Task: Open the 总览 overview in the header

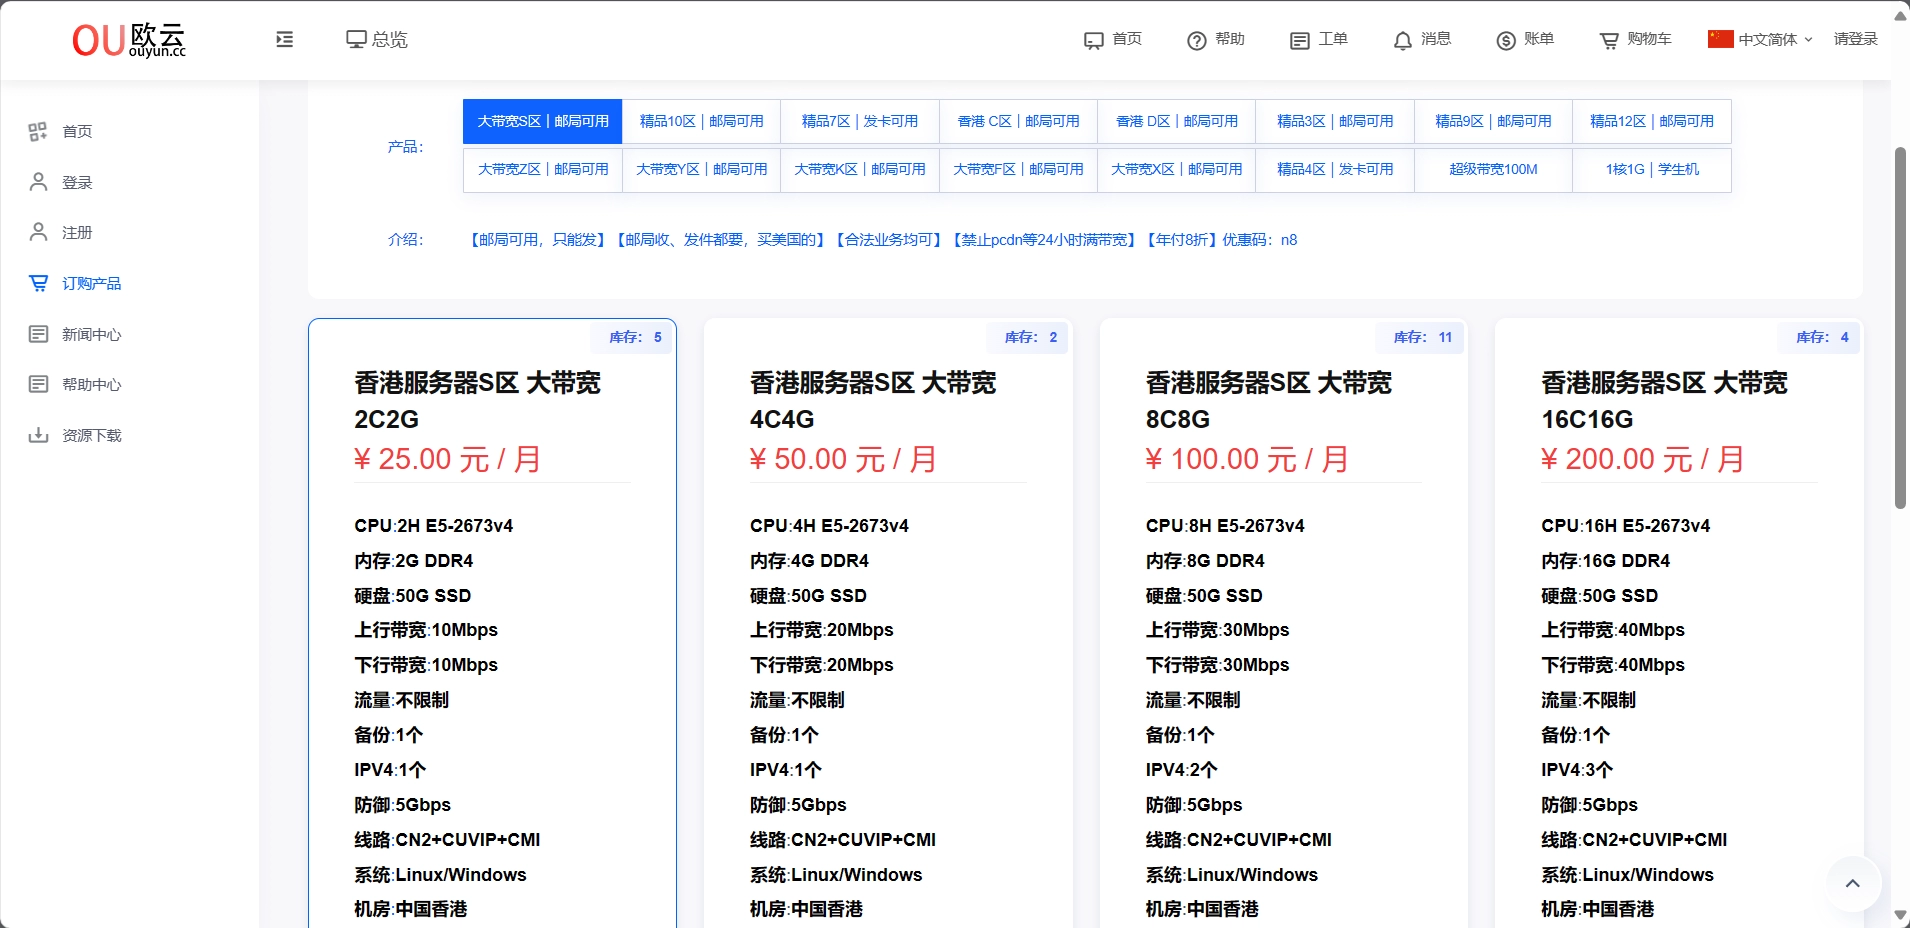Action: [377, 40]
